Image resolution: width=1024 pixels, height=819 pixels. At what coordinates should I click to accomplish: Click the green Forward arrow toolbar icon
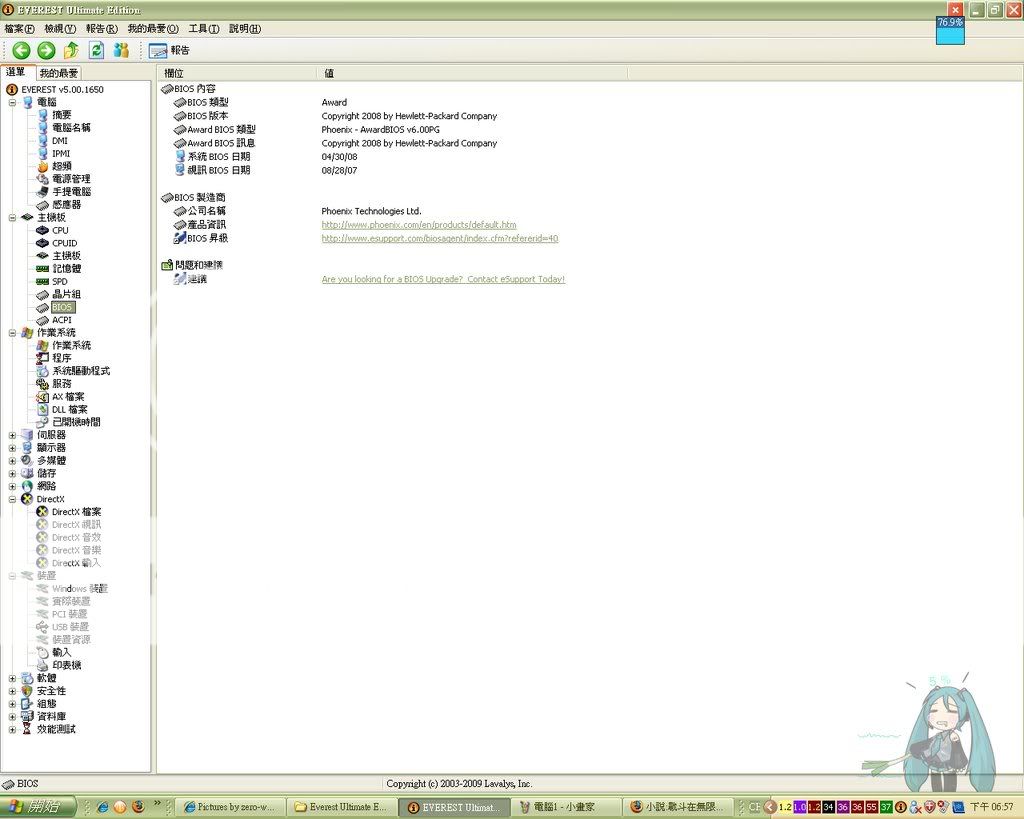coord(46,50)
